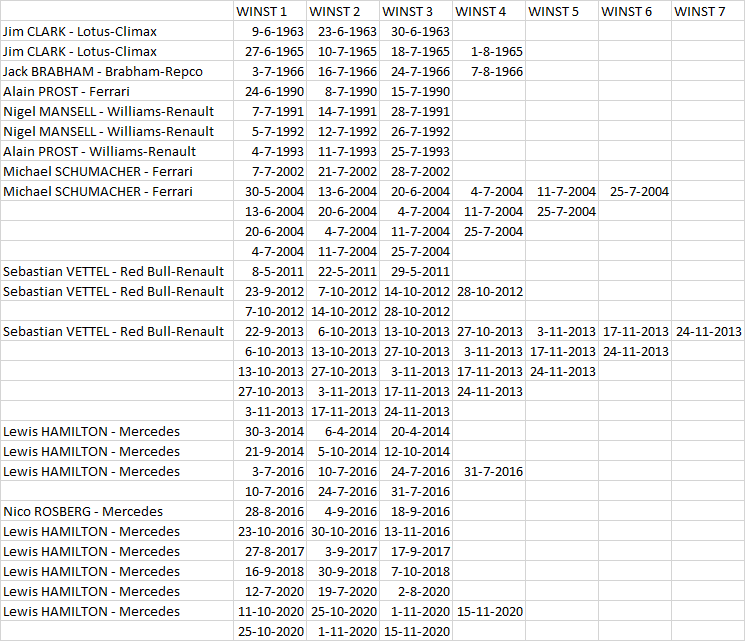Select the WINST 7 column header
The width and height of the screenshot is (745, 641).
[x=708, y=11]
